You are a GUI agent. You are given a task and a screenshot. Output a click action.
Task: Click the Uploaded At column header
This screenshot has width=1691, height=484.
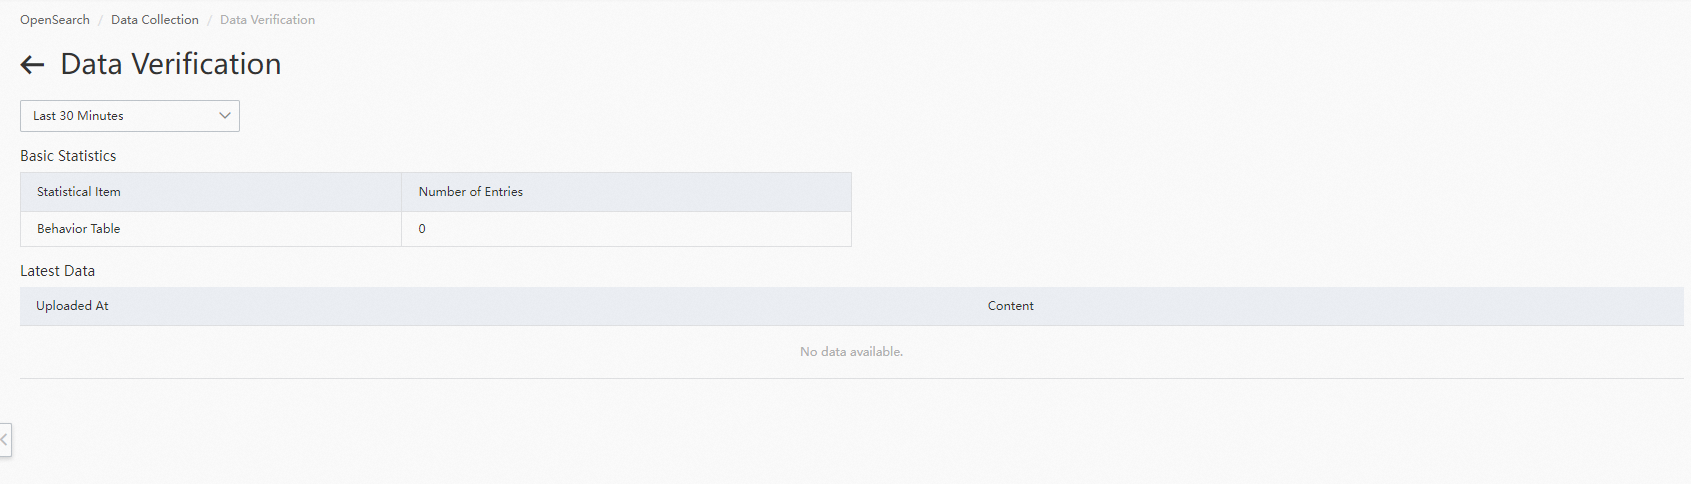pyautogui.click(x=72, y=306)
